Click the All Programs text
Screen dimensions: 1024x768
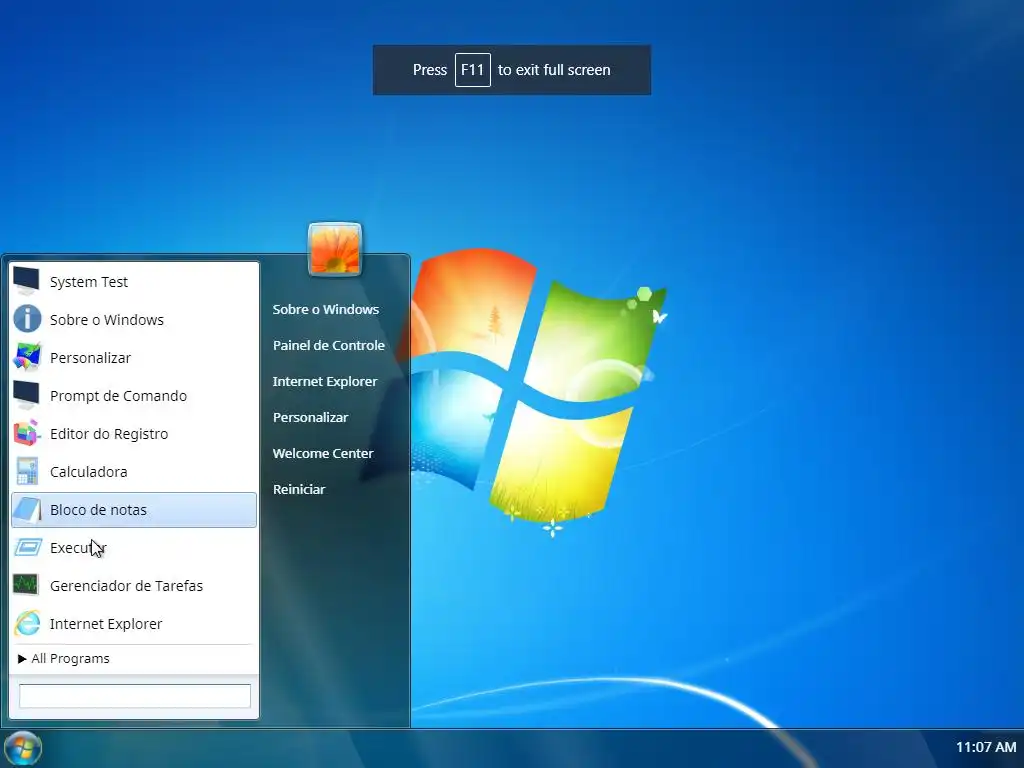71,658
